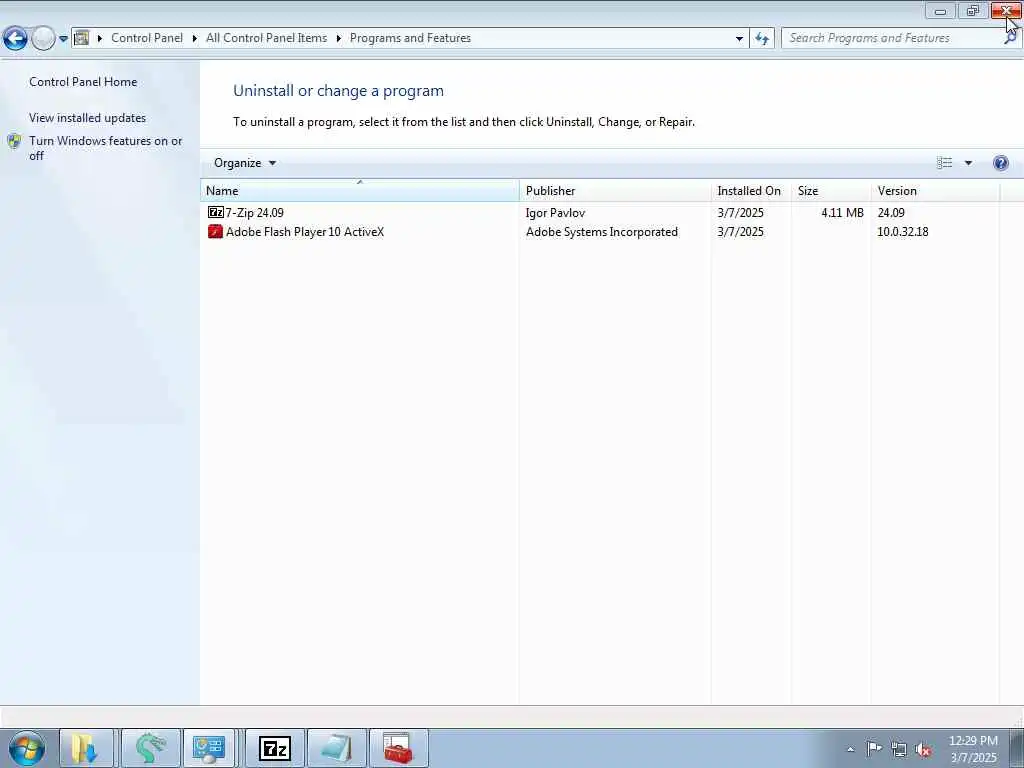This screenshot has height=768, width=1024.
Task: Select the Programs and Features breadcrumb
Action: pyautogui.click(x=410, y=38)
